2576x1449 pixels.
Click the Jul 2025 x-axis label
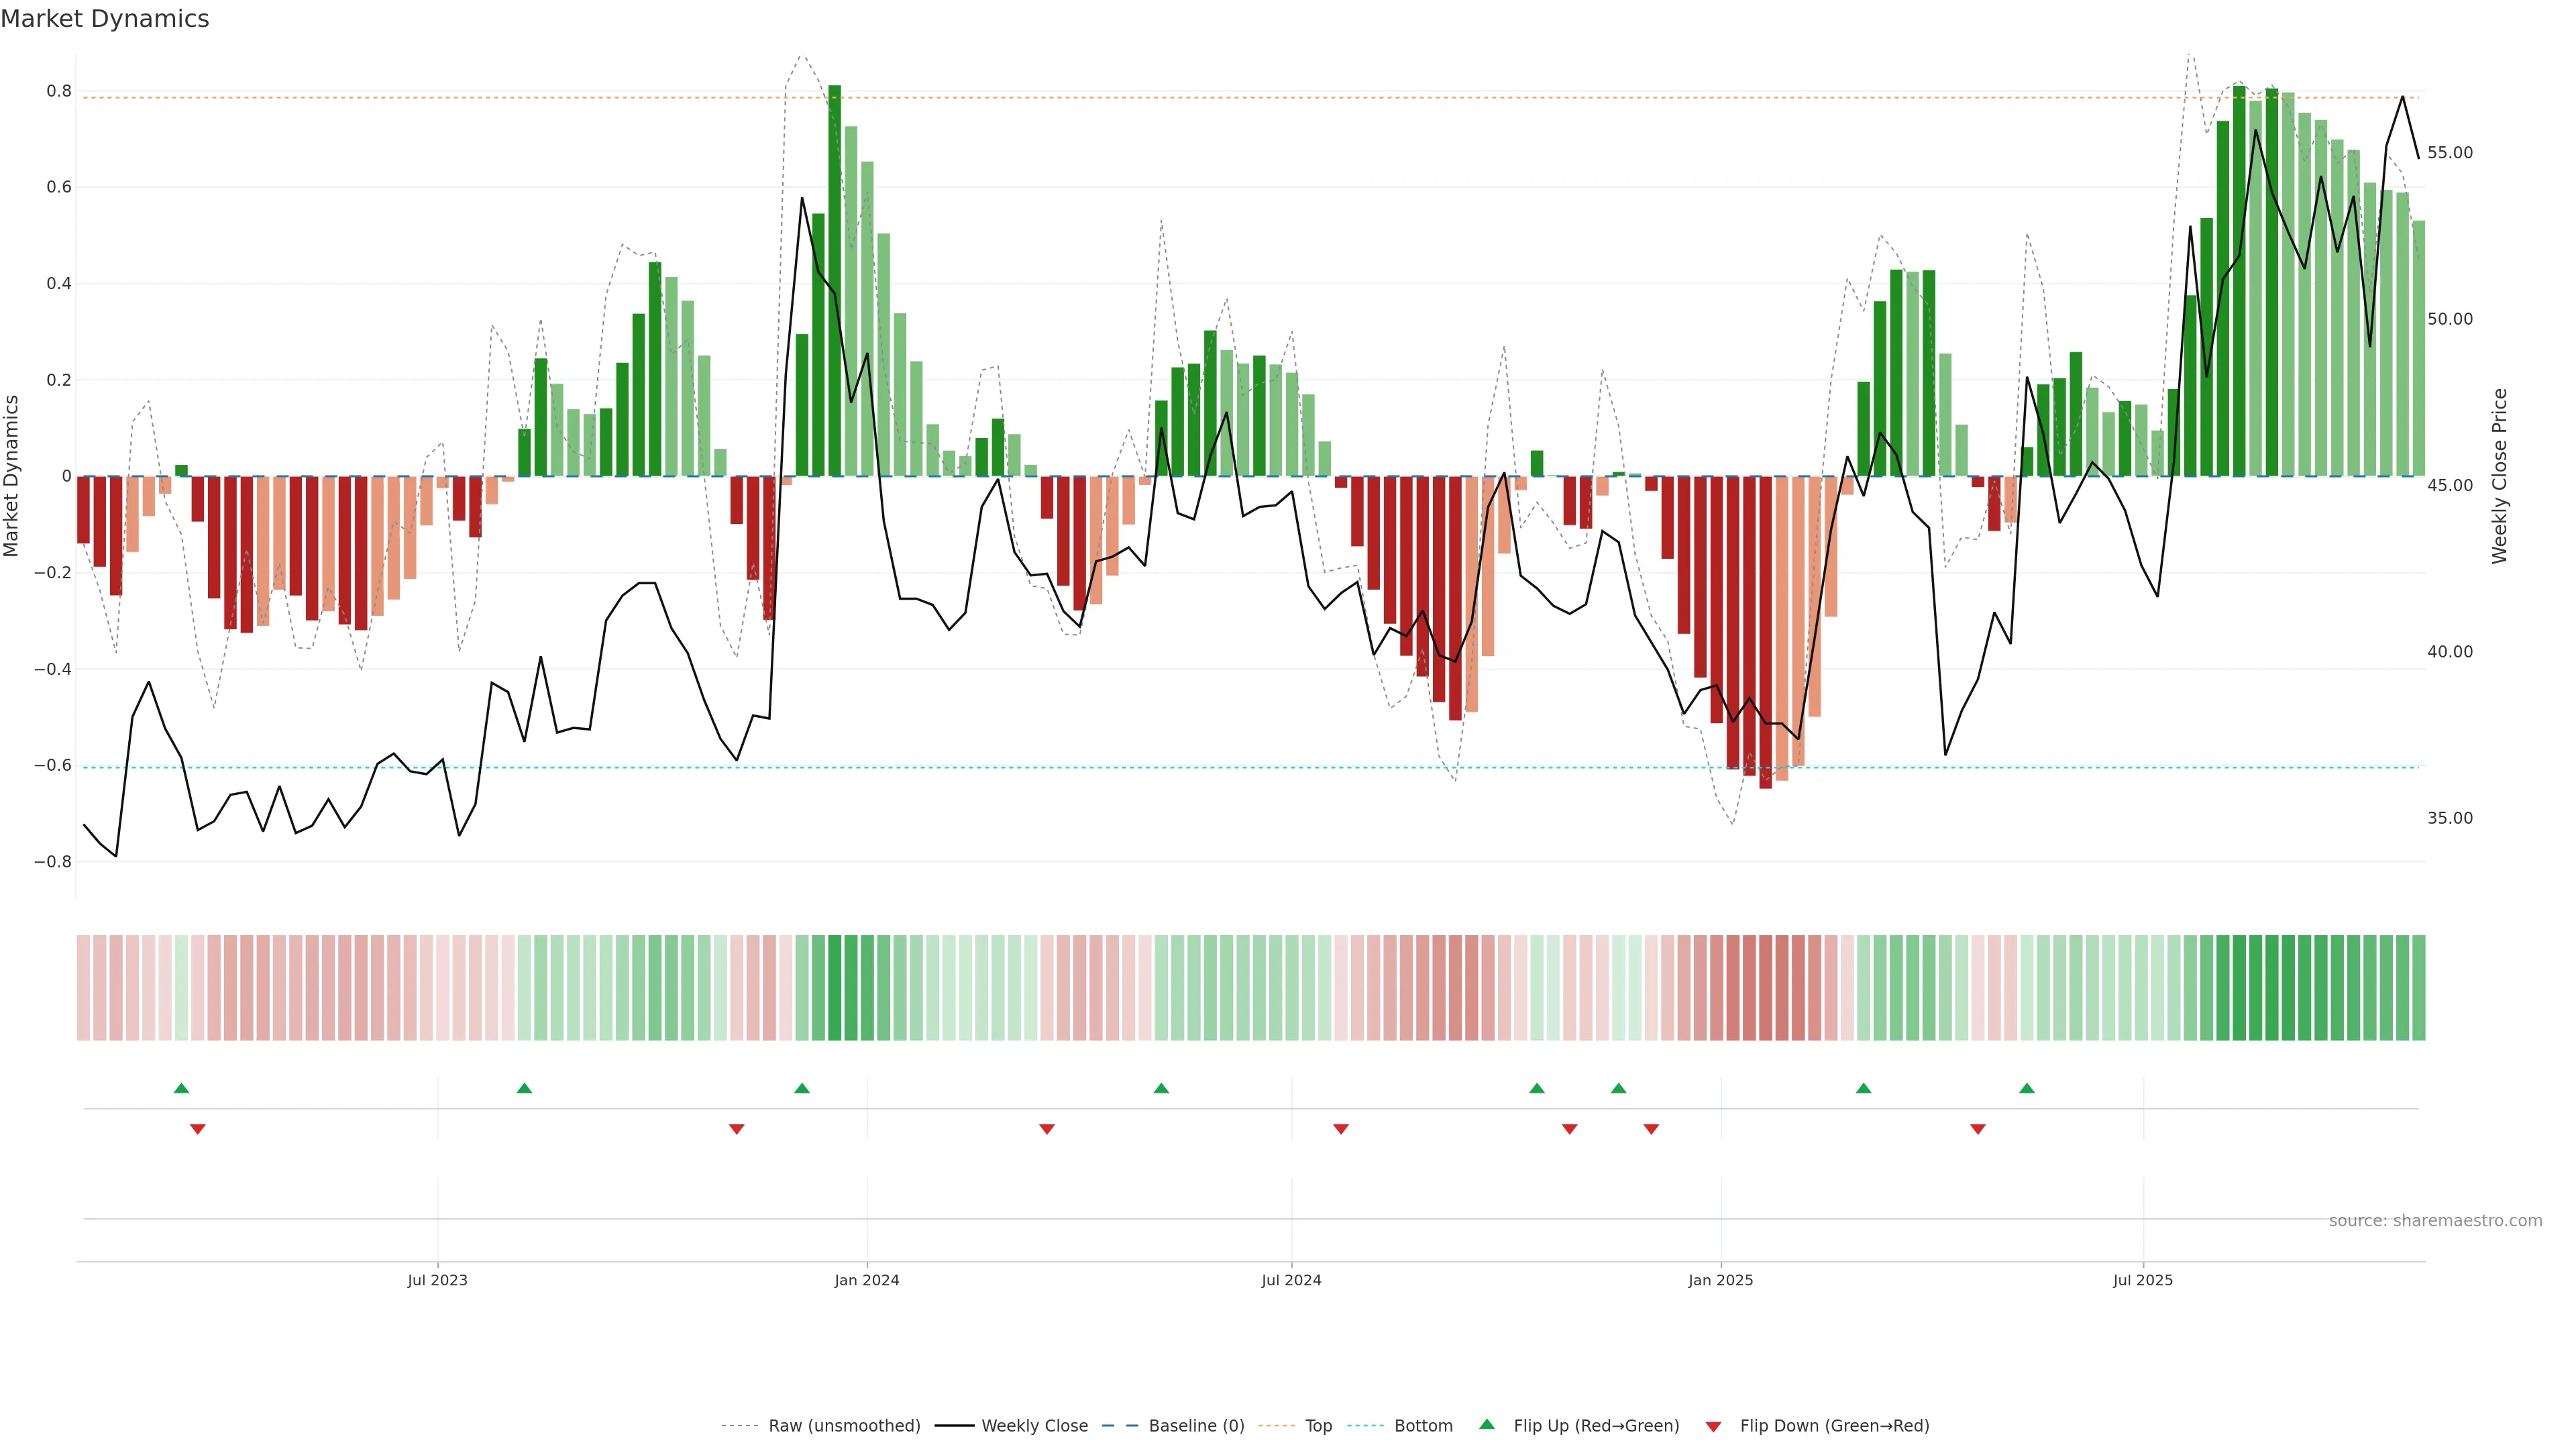(2143, 1280)
